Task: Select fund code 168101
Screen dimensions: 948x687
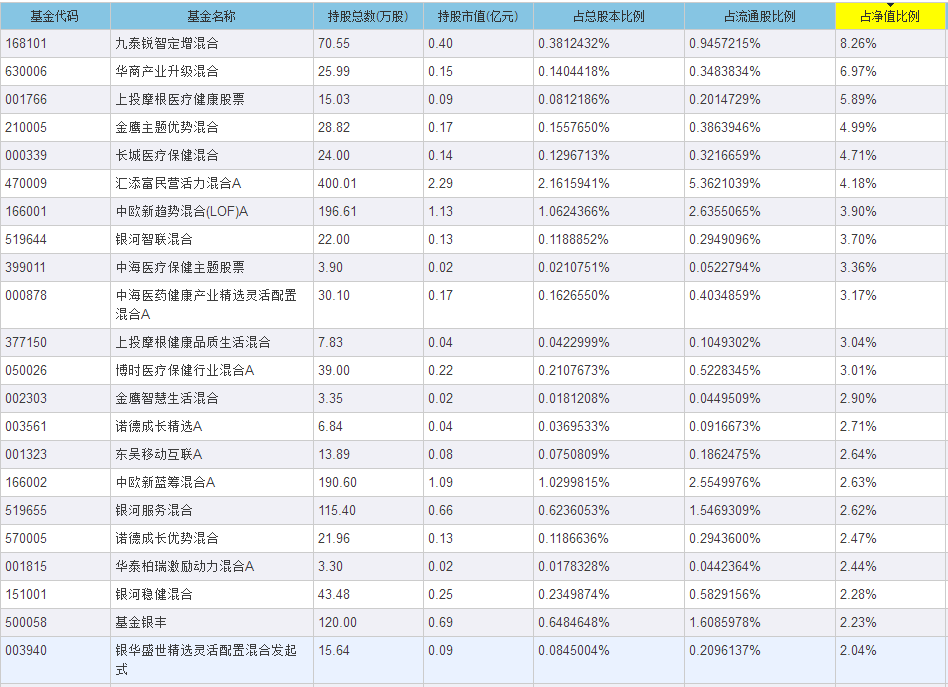Action: 26,44
